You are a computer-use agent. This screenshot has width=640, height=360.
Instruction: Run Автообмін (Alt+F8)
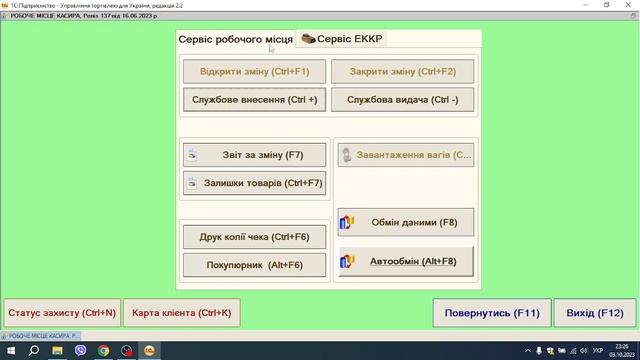pyautogui.click(x=406, y=261)
